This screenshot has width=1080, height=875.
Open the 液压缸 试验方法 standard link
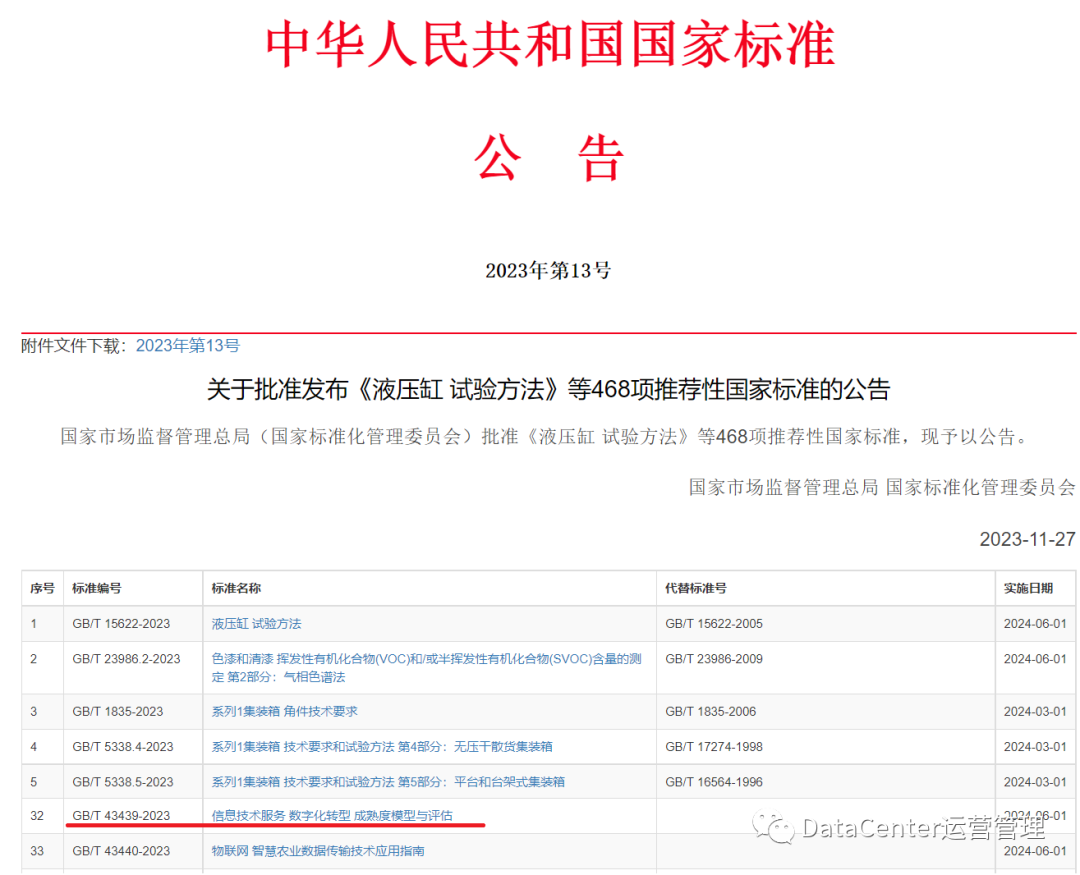pyautogui.click(x=256, y=623)
